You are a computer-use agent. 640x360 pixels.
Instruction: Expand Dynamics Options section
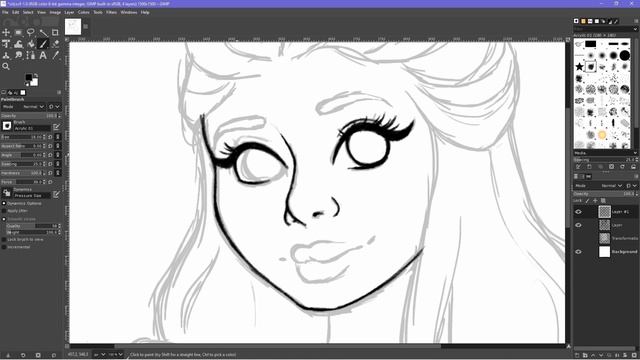4,203
